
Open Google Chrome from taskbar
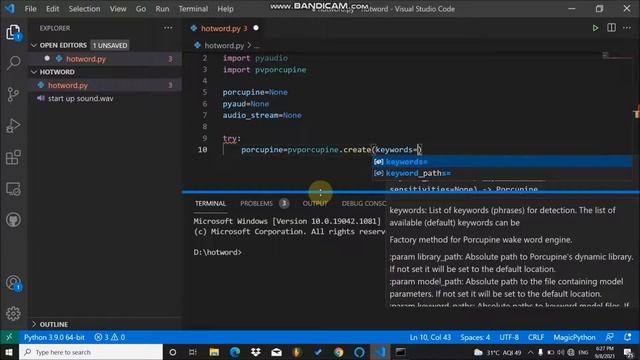tap(338, 352)
